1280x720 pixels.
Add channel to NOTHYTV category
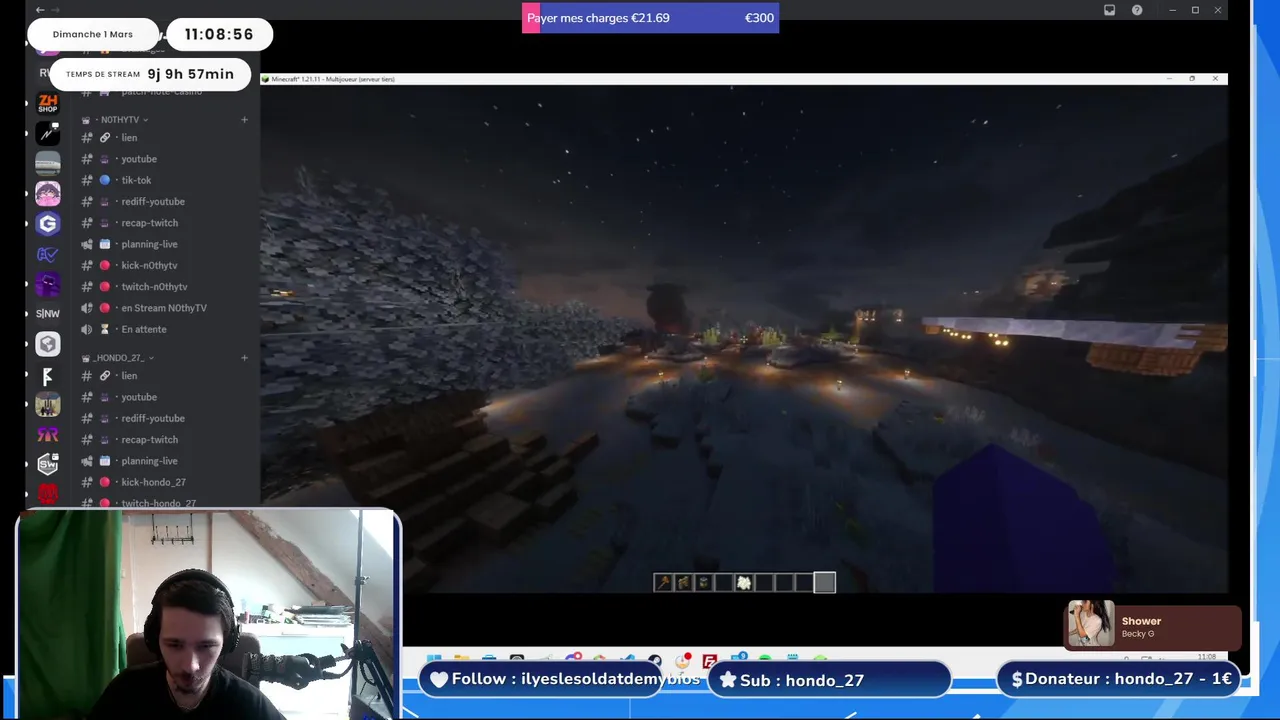click(244, 120)
